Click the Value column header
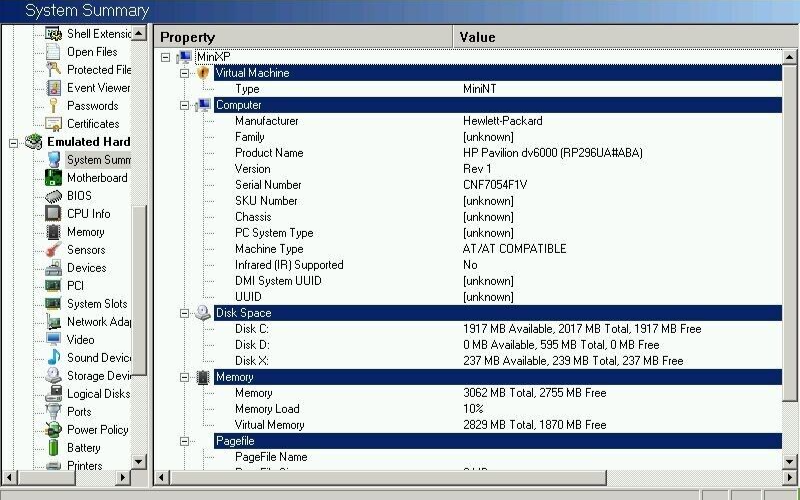The width and height of the screenshot is (800, 500). coord(626,37)
